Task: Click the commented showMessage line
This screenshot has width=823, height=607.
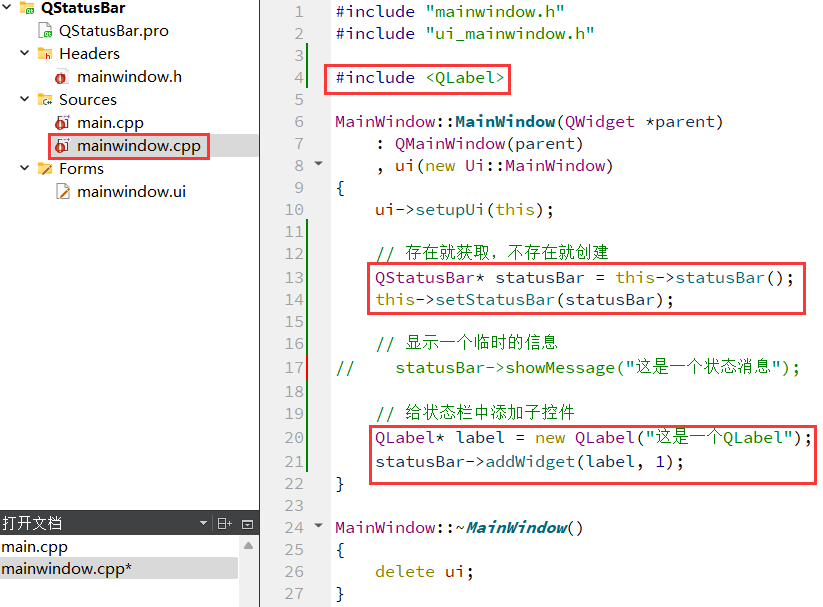Action: tap(567, 367)
